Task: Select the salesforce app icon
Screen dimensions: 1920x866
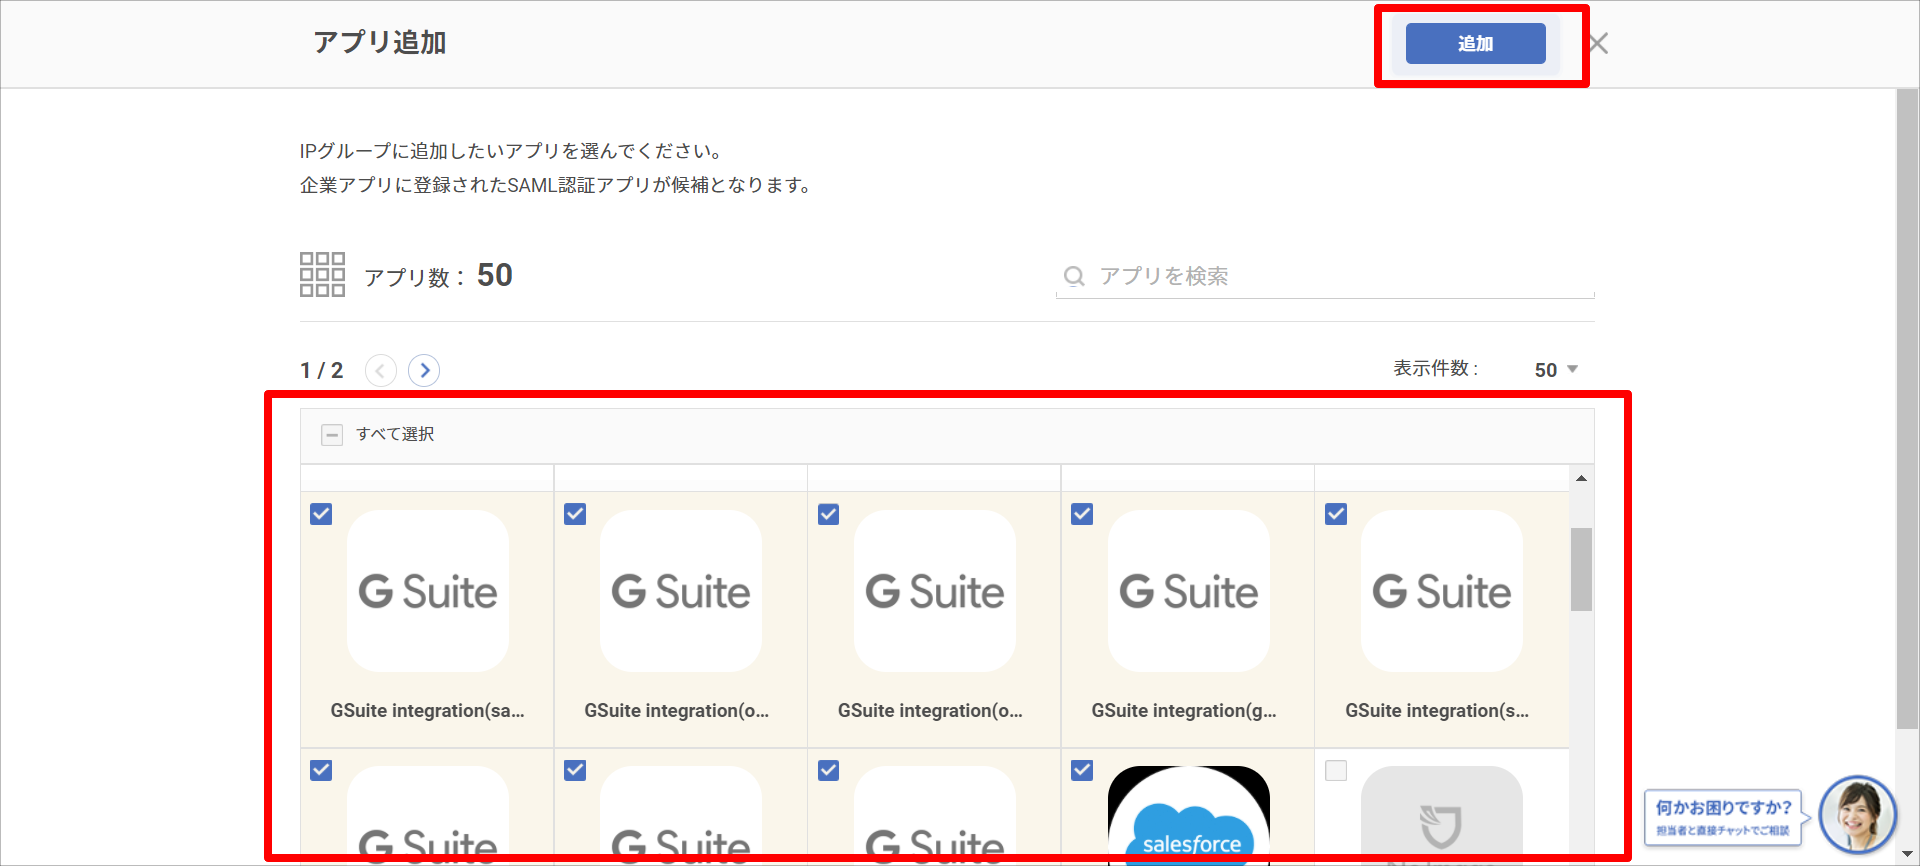Action: coord(1189,815)
